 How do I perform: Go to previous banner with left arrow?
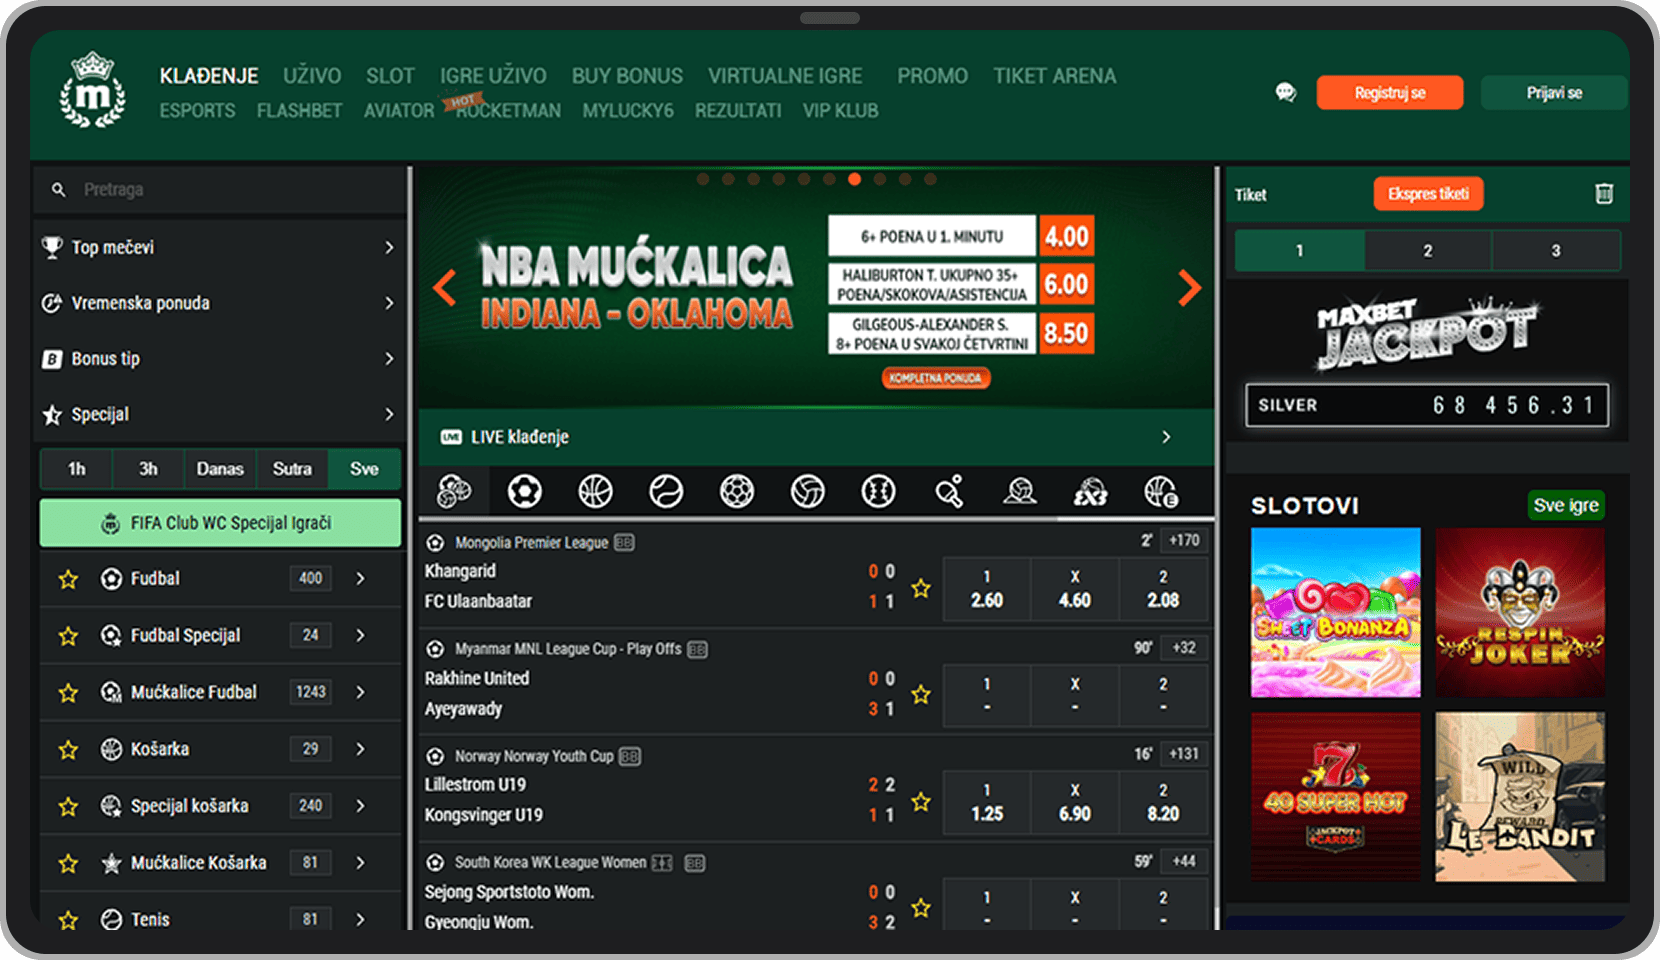[445, 288]
